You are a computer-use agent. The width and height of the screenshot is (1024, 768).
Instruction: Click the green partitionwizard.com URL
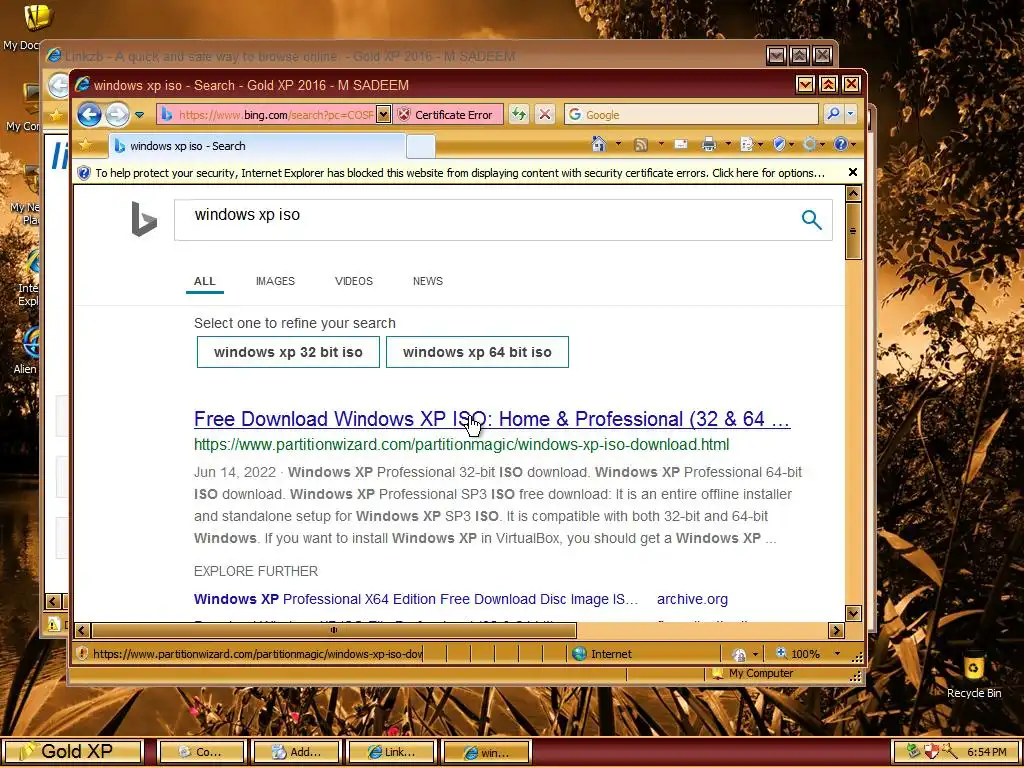[x=461, y=445]
